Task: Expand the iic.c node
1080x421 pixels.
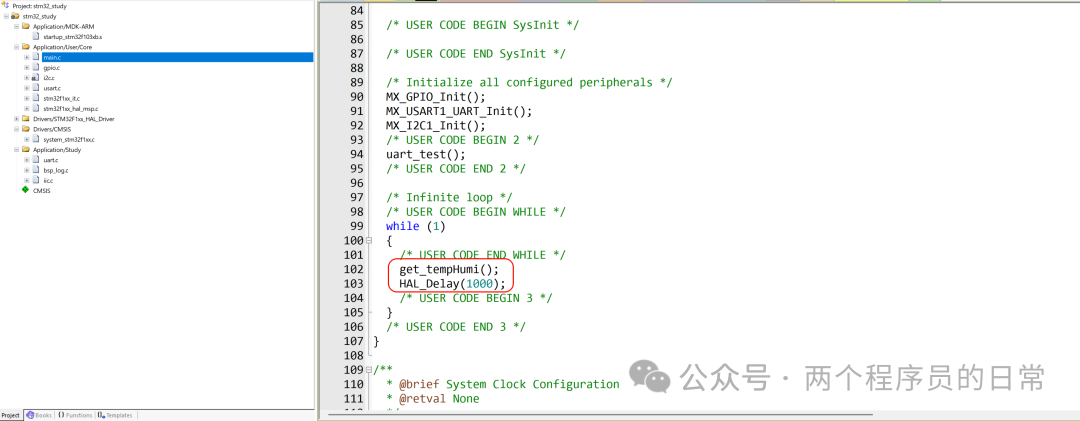Action: [26, 181]
